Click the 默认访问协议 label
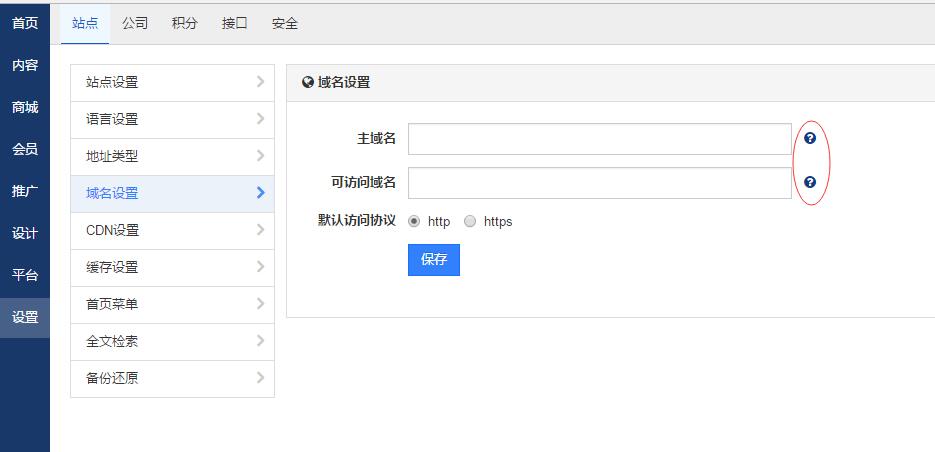The width and height of the screenshot is (935, 452). coord(357,220)
